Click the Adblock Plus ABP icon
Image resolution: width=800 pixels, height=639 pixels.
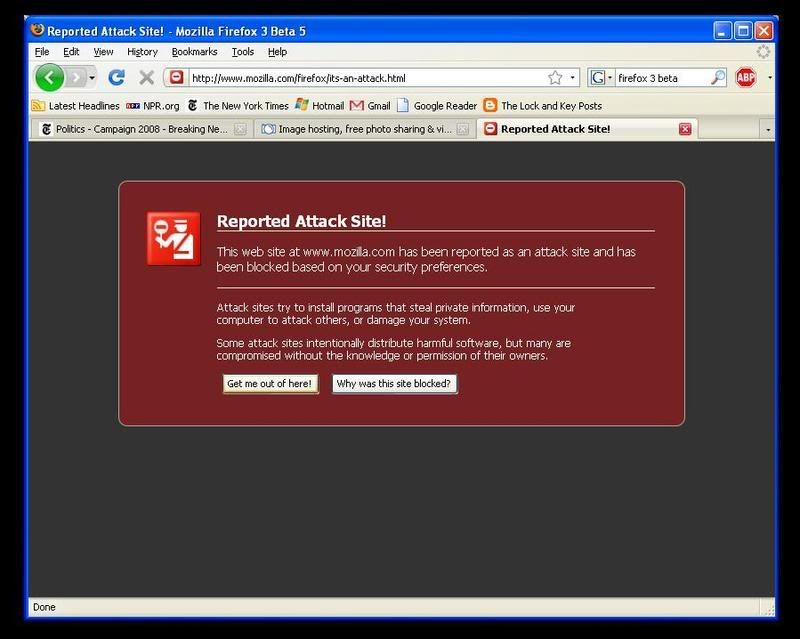(x=746, y=77)
